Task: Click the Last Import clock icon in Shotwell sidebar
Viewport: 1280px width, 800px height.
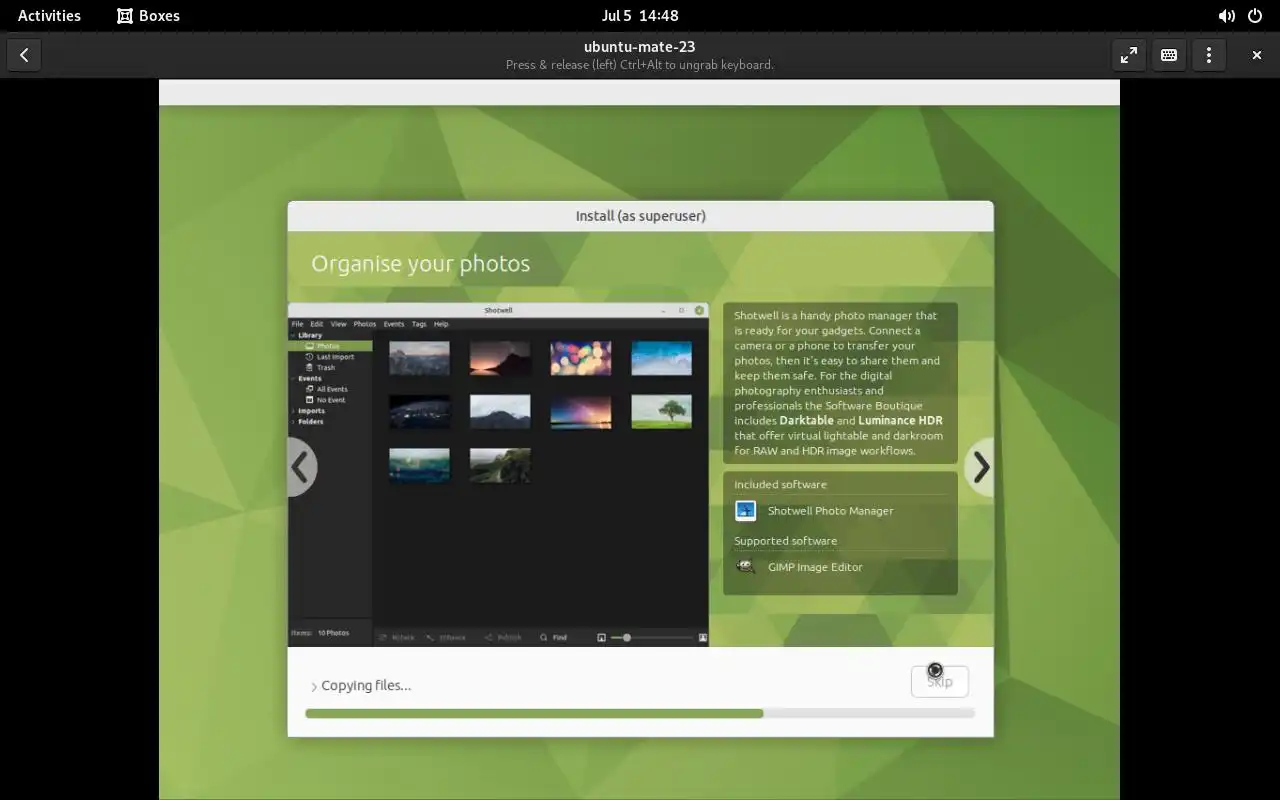Action: (310, 357)
